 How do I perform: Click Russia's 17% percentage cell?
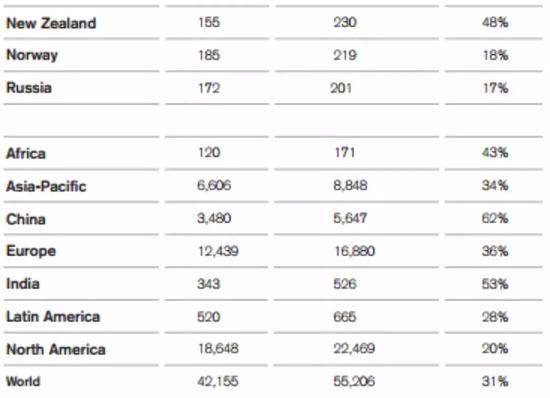click(495, 88)
